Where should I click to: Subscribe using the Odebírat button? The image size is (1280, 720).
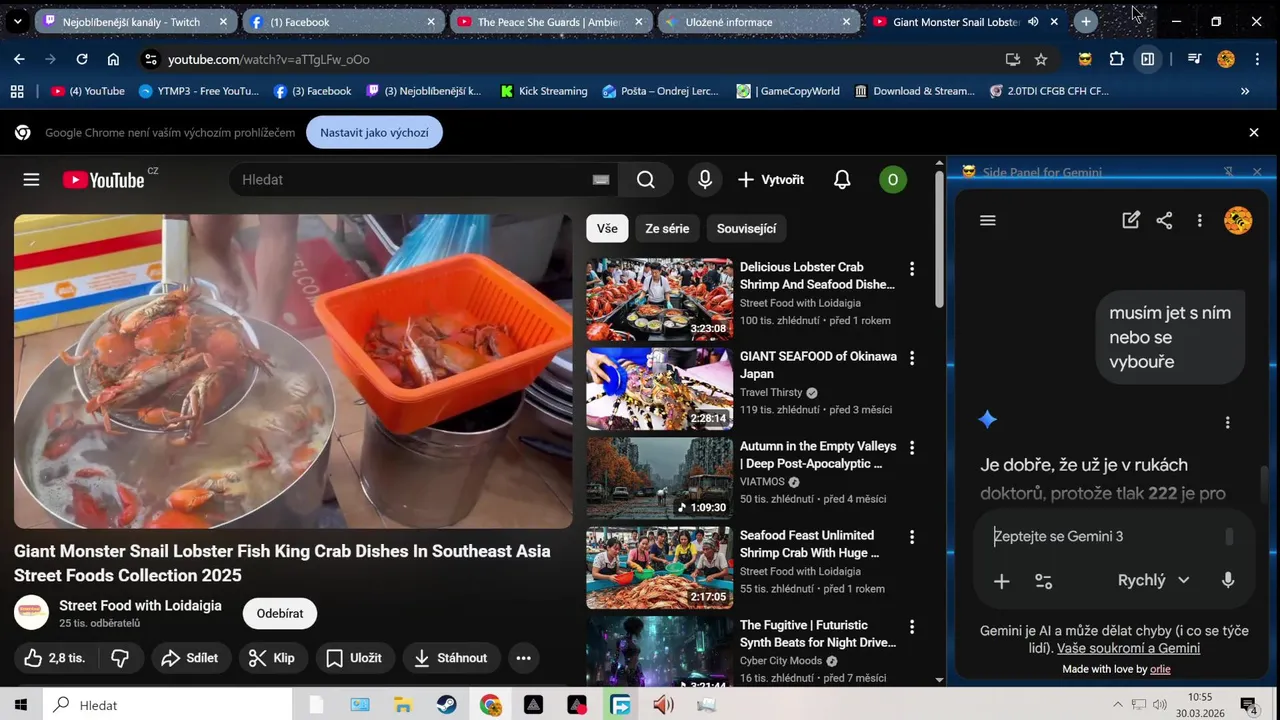[x=280, y=614]
